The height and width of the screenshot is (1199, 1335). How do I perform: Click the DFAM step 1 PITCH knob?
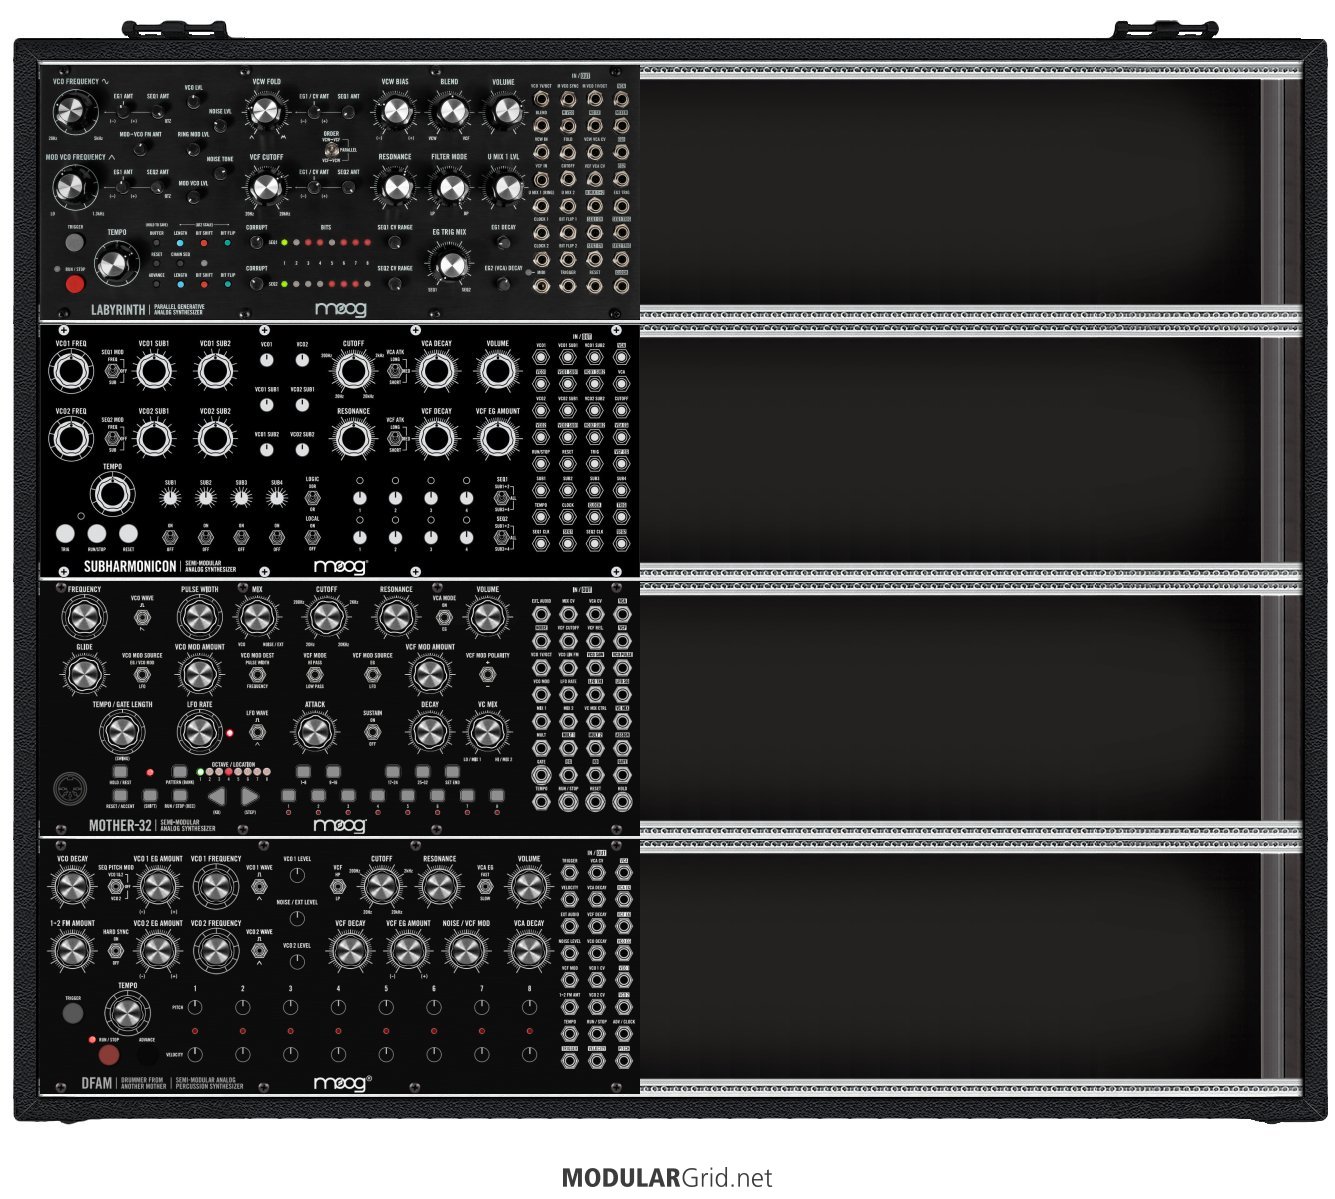pos(195,1007)
